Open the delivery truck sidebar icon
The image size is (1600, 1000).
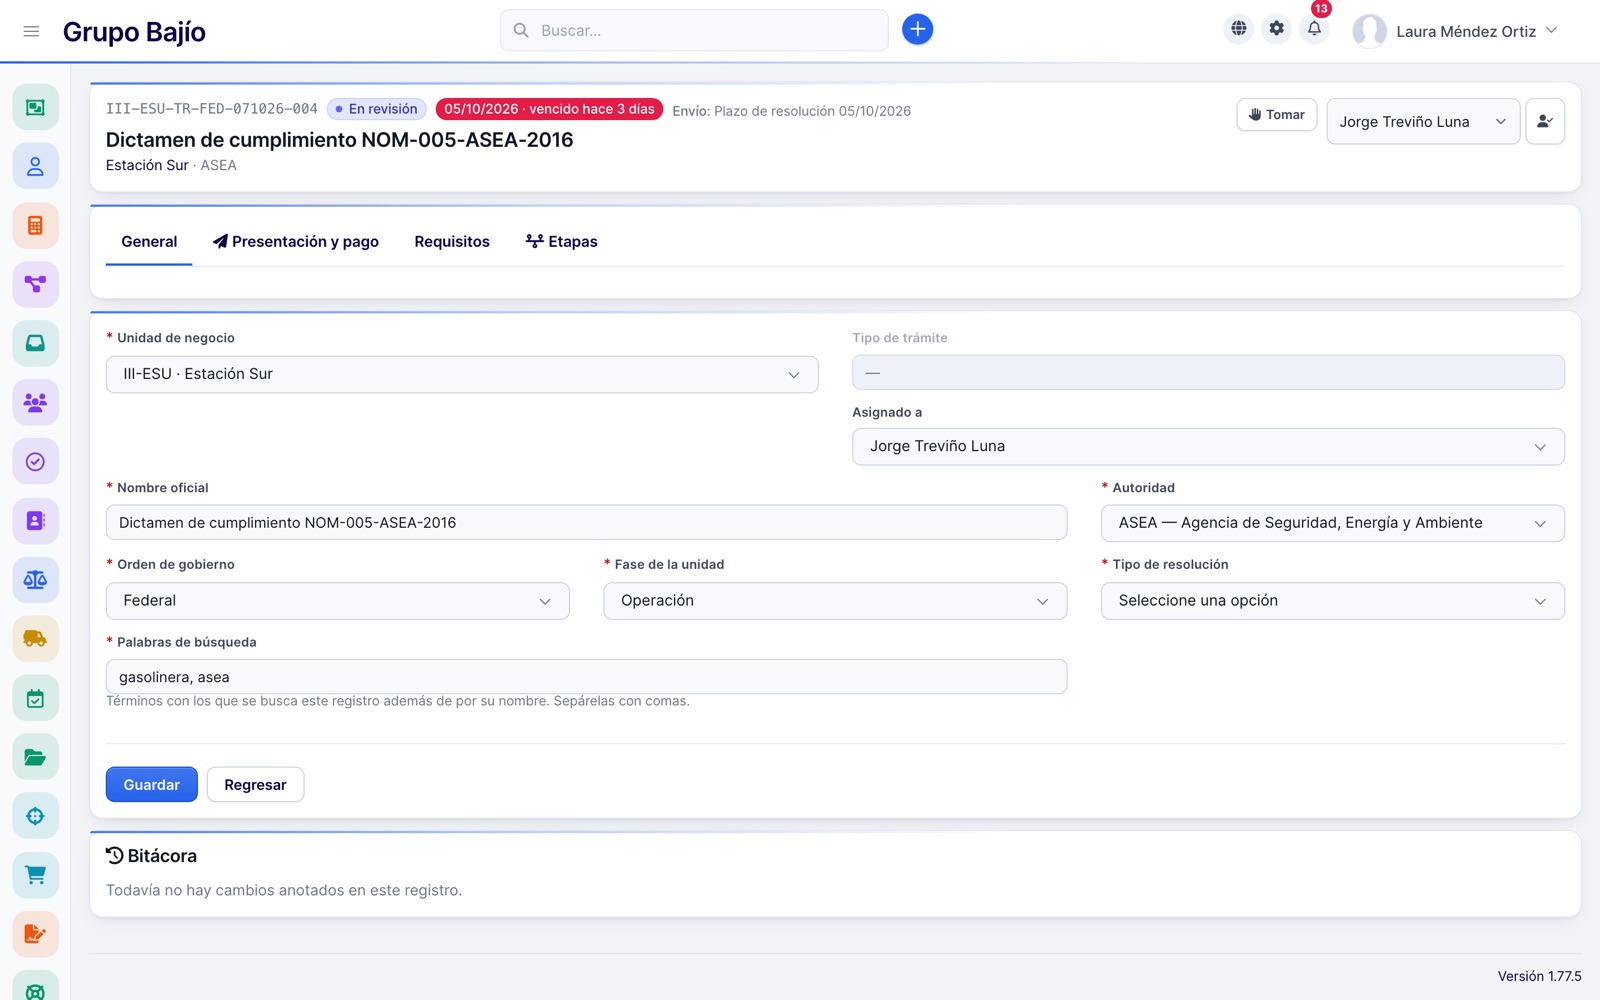click(x=35, y=638)
